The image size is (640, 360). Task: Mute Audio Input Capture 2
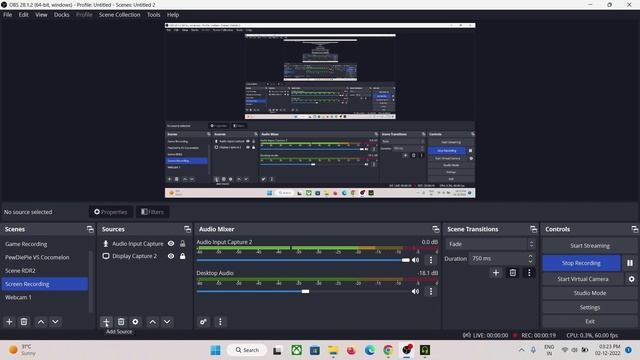(416, 260)
